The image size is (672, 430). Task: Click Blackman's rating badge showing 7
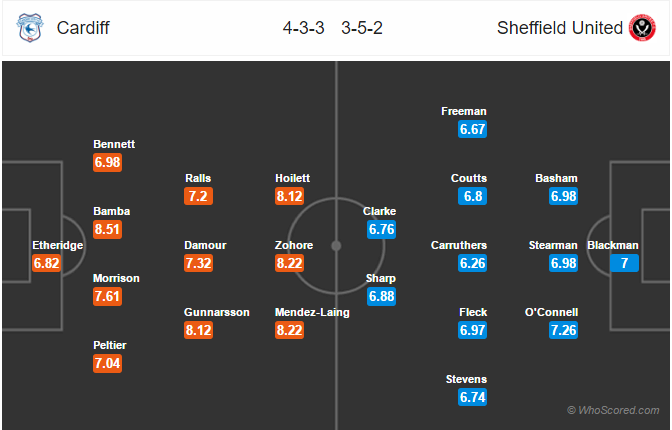(624, 263)
